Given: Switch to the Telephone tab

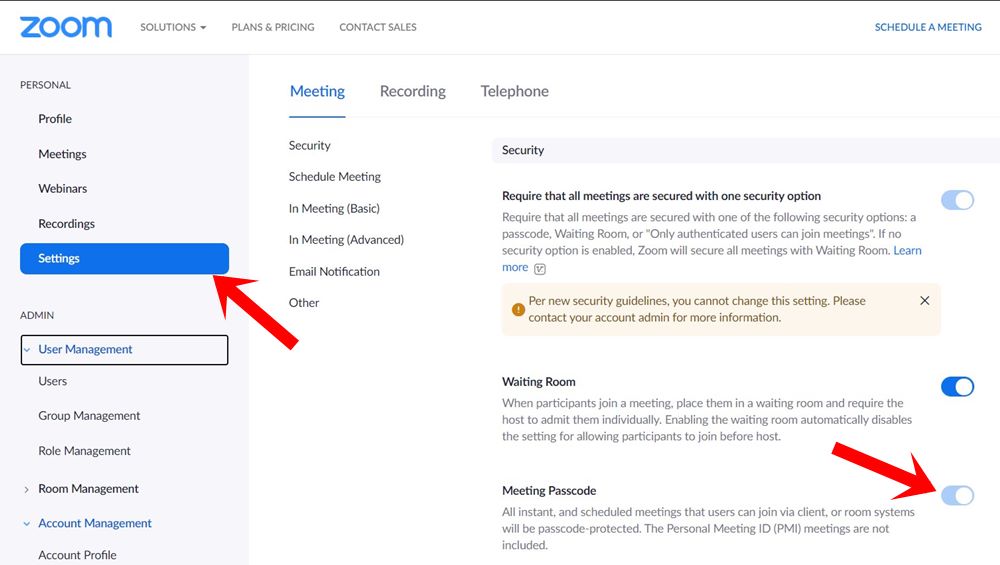Looking at the screenshot, I should 514,91.
